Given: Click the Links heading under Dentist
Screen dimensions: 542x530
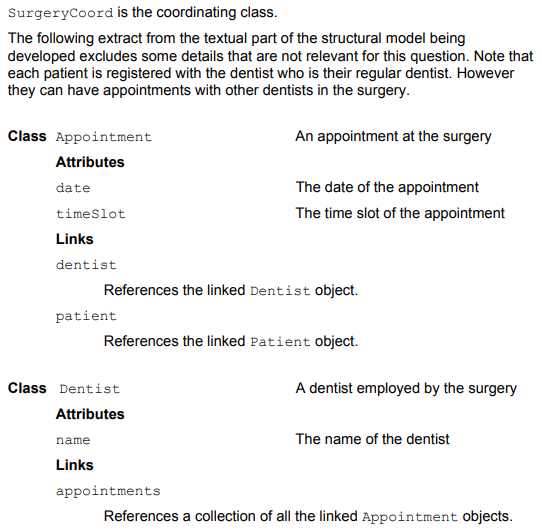Looking at the screenshot, I should (x=75, y=465).
